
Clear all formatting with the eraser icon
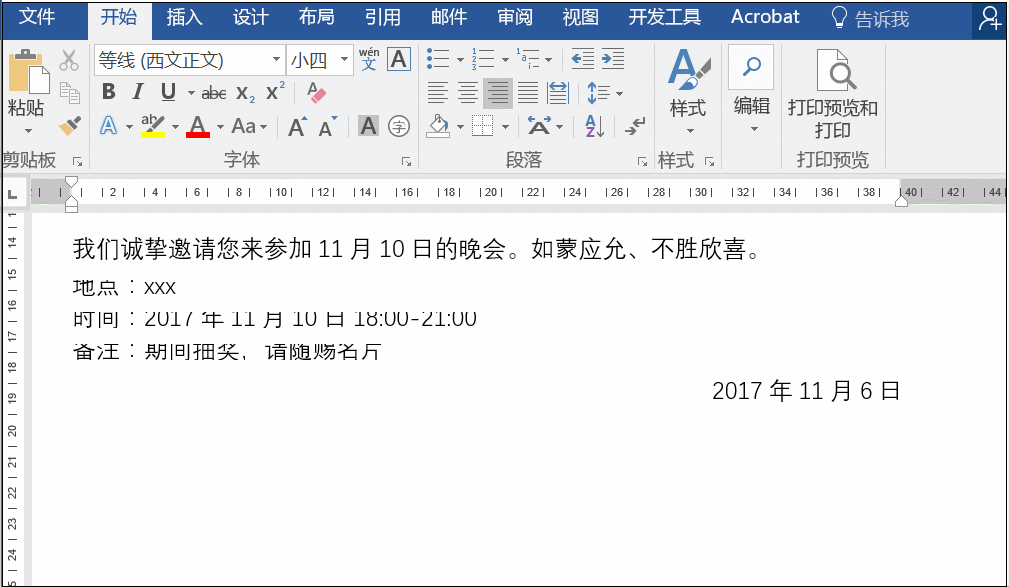315,92
